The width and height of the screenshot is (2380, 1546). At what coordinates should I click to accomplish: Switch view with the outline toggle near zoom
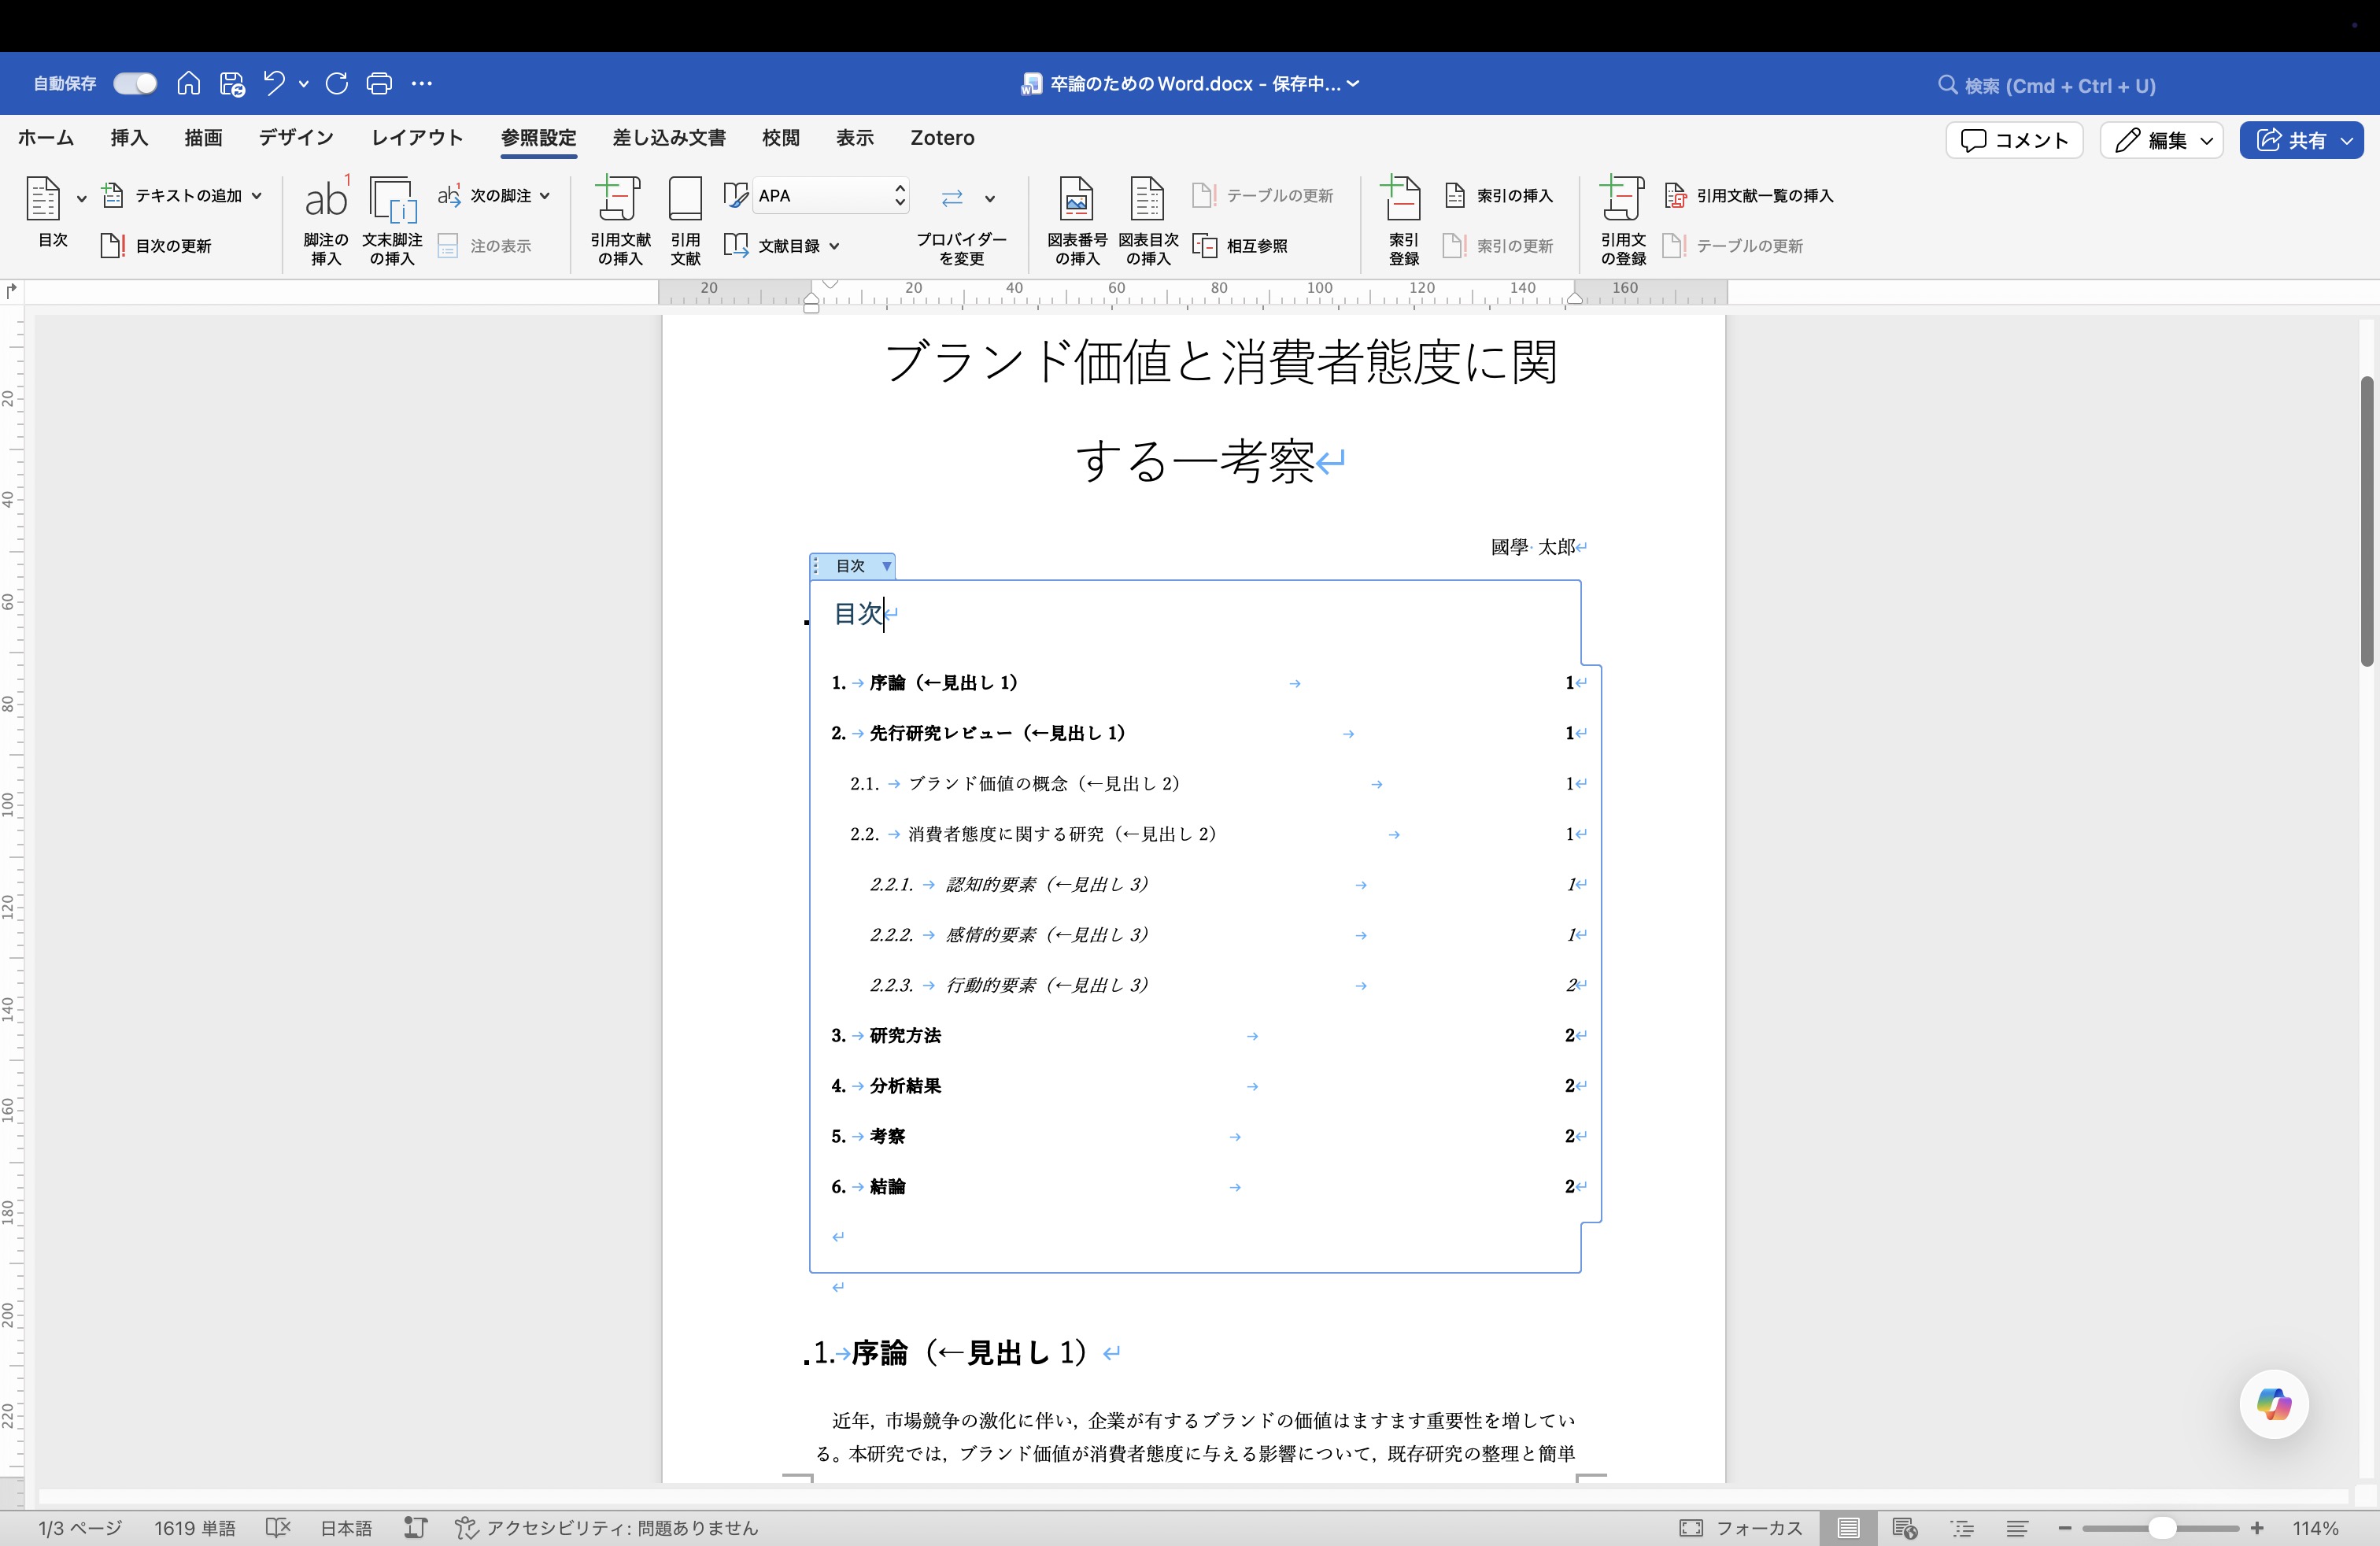click(x=1961, y=1528)
